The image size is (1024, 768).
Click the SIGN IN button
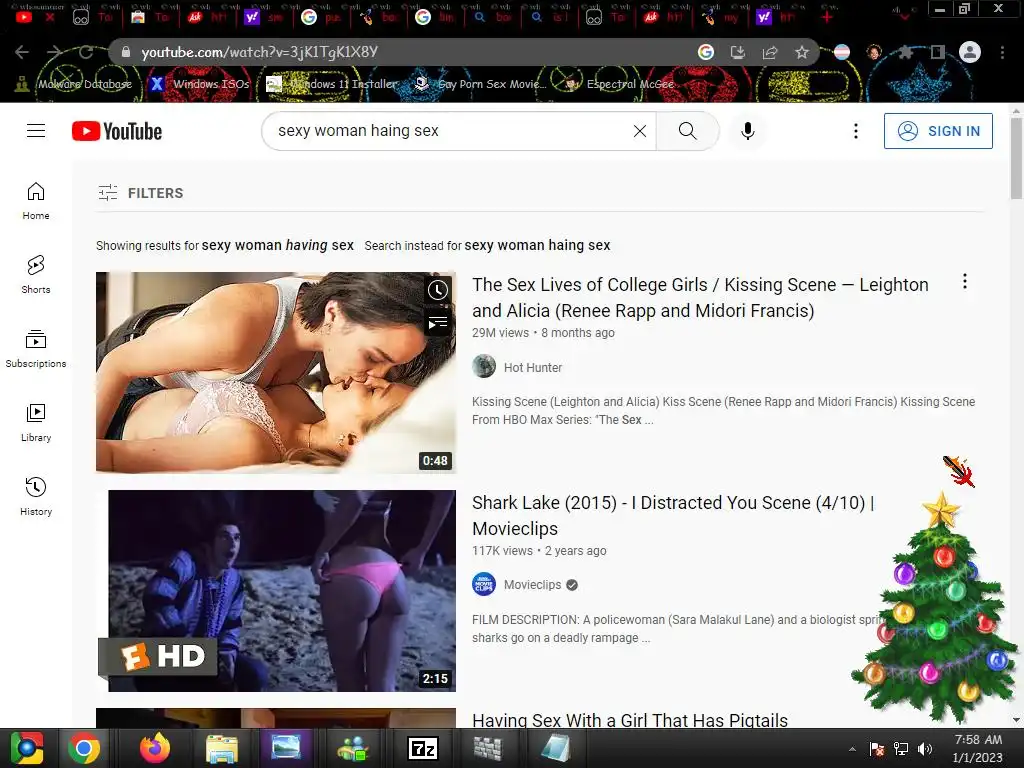click(x=938, y=131)
